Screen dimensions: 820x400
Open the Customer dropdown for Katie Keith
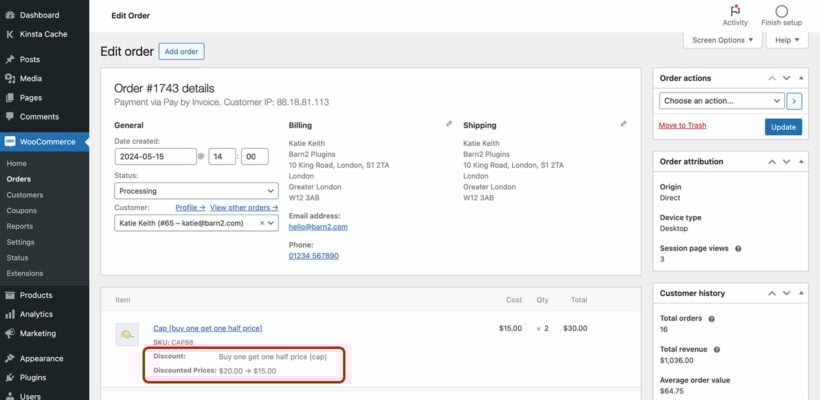click(x=196, y=223)
